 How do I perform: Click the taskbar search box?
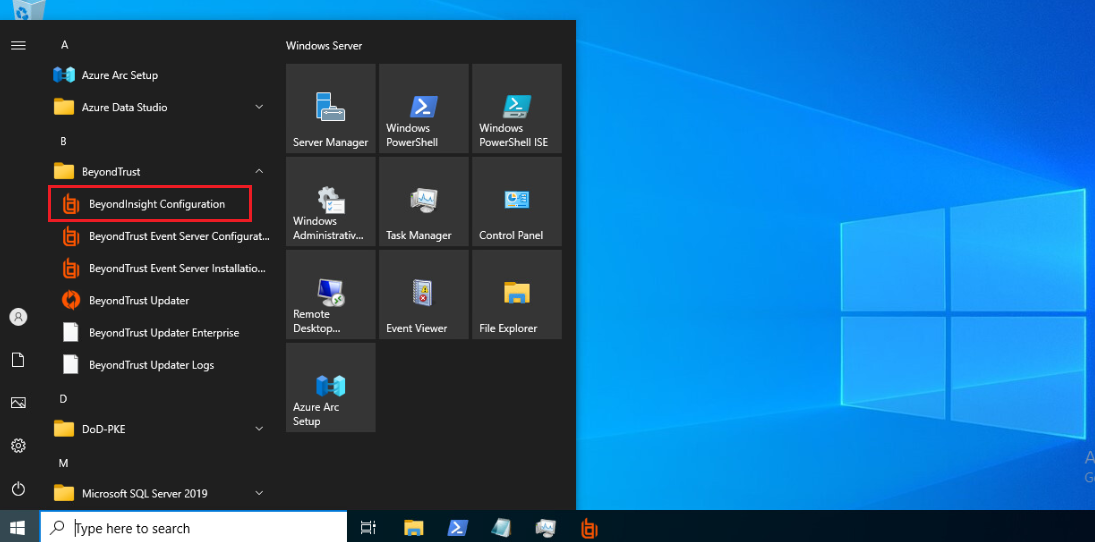pyautogui.click(x=193, y=528)
